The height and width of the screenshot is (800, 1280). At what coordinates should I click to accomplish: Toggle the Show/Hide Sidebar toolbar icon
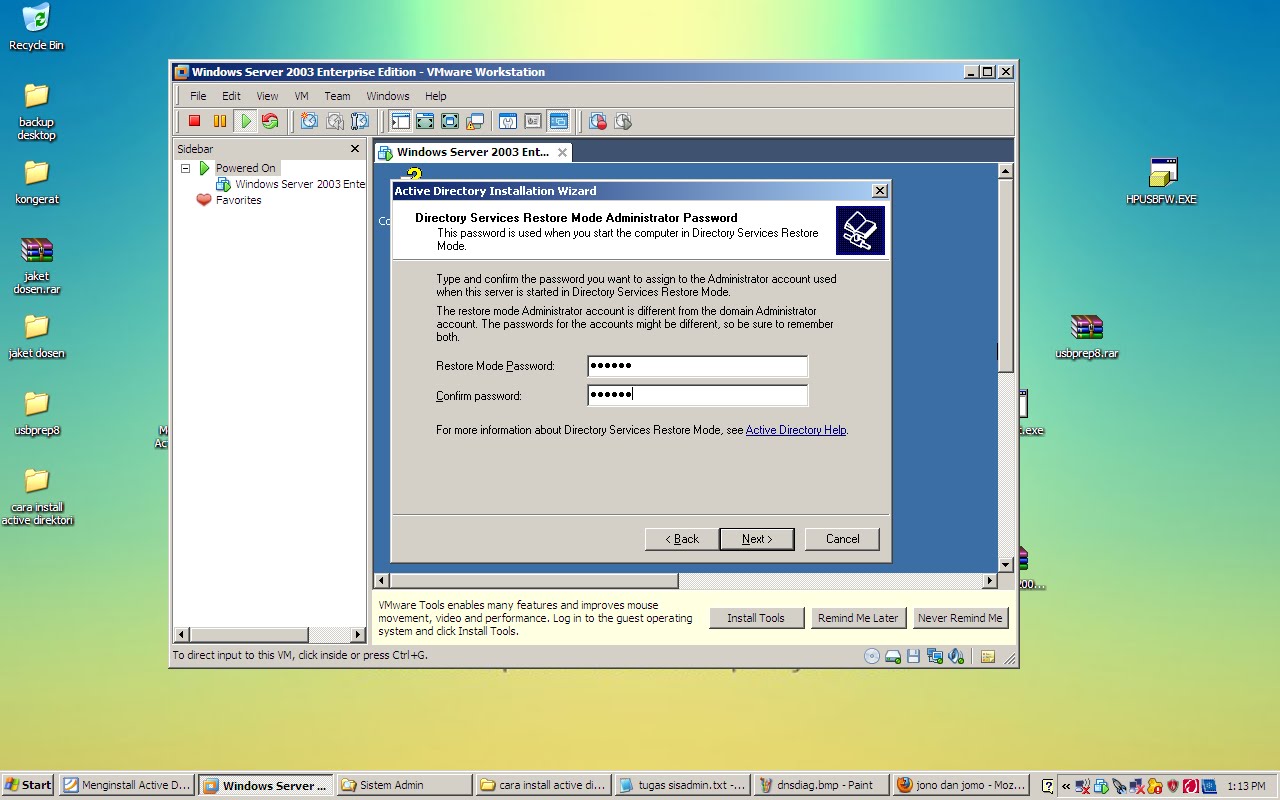tap(400, 121)
